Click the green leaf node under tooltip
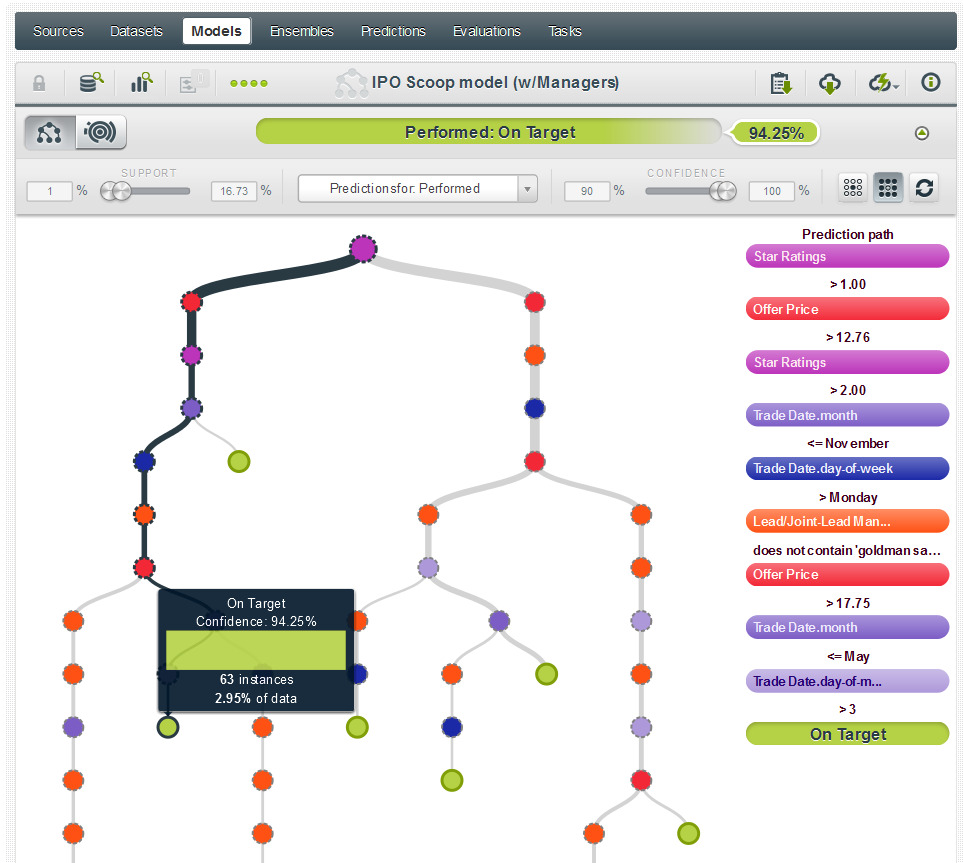The image size is (963, 863). tap(168, 727)
